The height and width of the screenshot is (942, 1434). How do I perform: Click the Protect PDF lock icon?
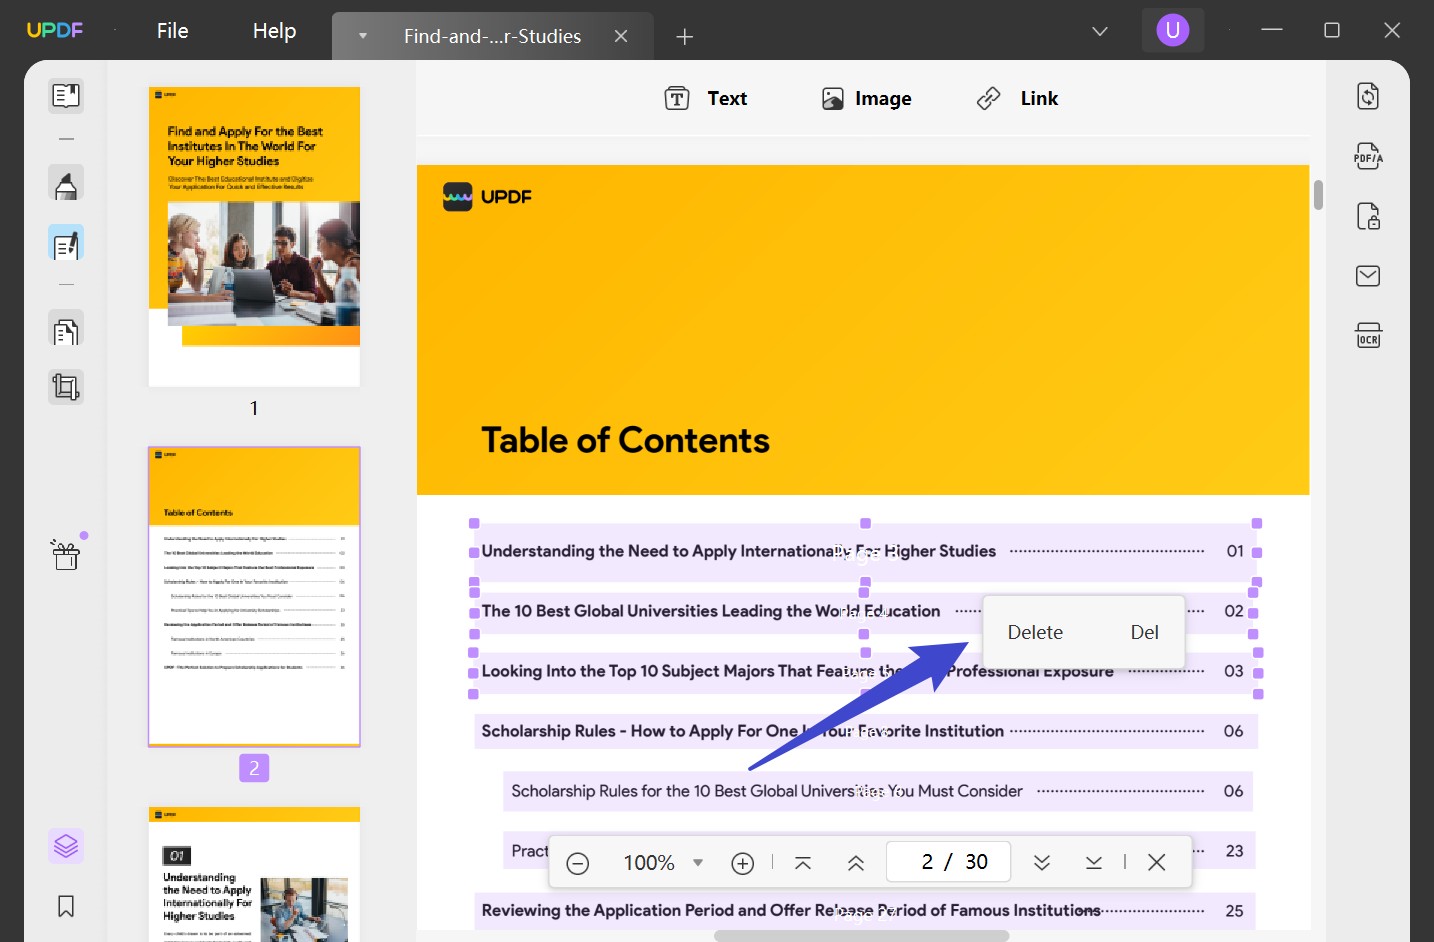point(1368,216)
